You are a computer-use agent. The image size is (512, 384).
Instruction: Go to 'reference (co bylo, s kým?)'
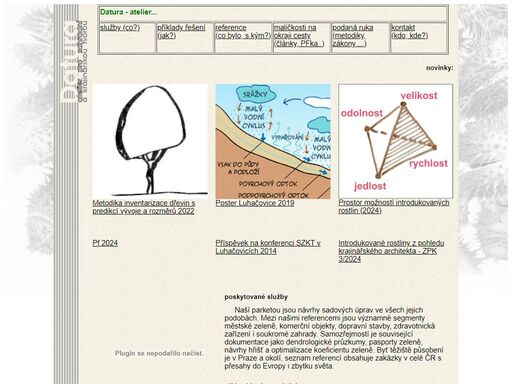point(243,32)
